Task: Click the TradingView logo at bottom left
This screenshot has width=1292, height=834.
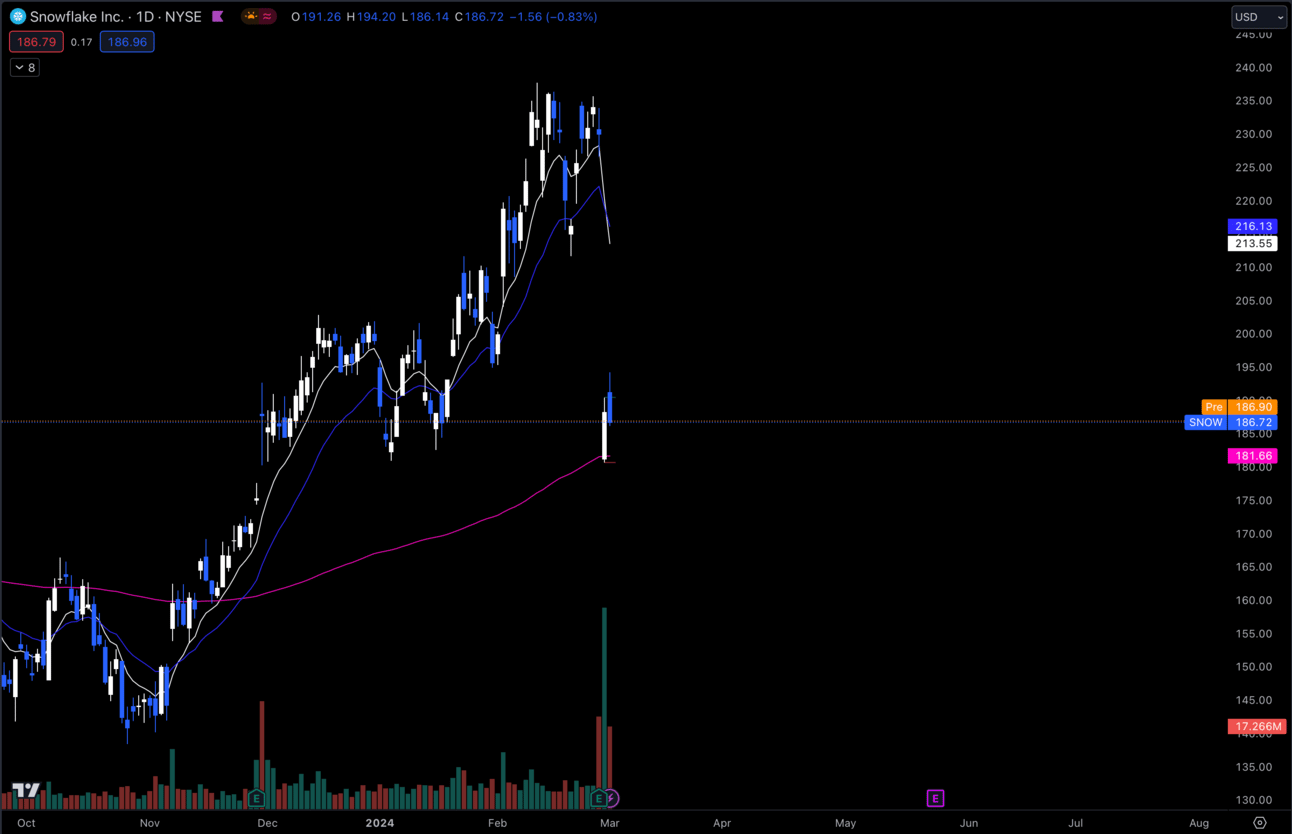Action: click(x=26, y=791)
